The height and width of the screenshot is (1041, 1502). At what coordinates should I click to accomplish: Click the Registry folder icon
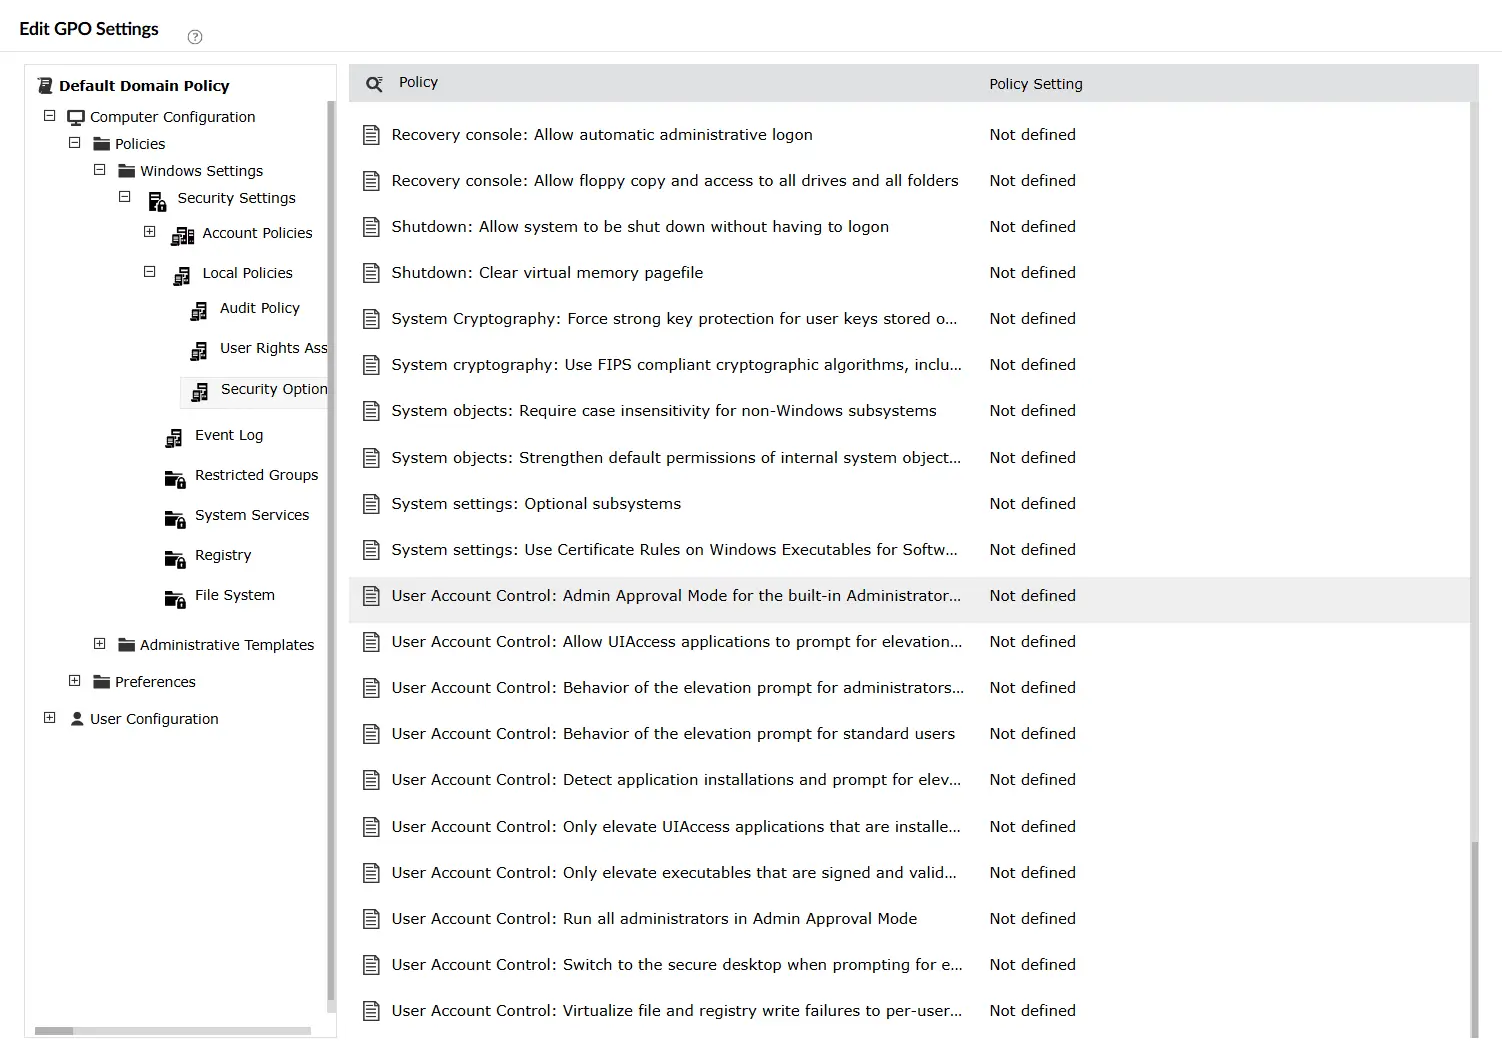(x=175, y=559)
